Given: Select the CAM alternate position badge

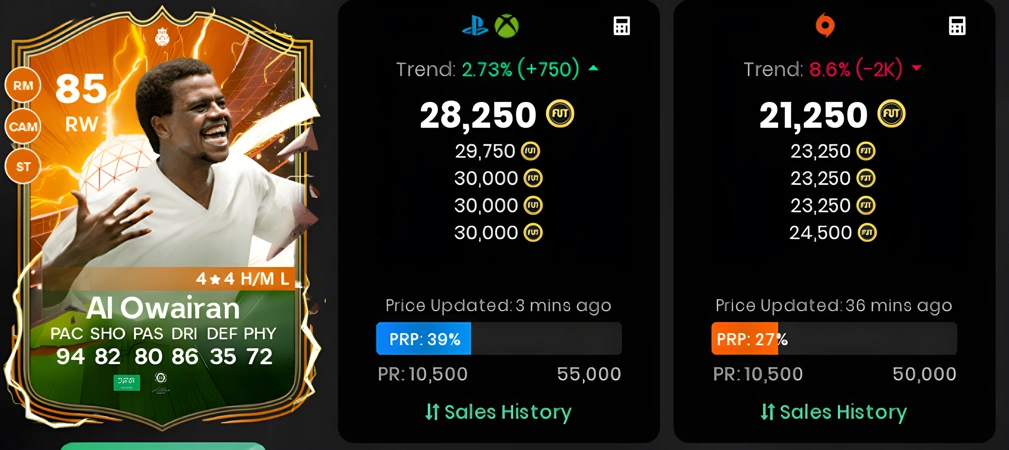Looking at the screenshot, I should 23,126.
